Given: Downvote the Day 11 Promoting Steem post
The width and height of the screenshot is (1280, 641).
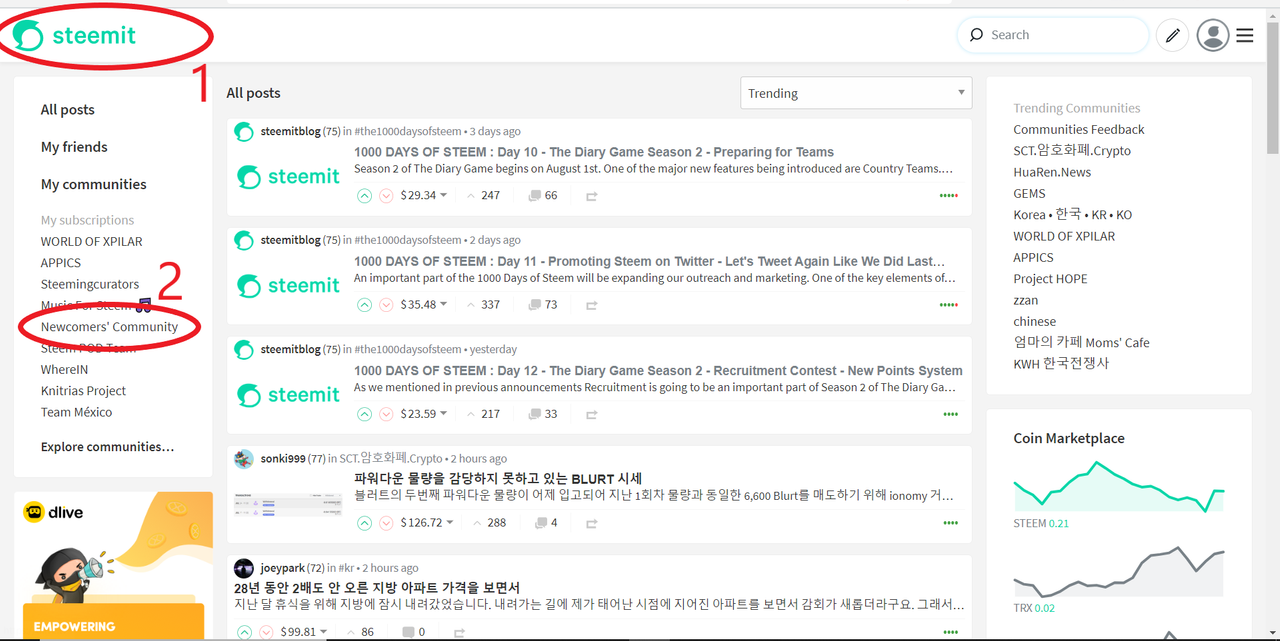Looking at the screenshot, I should pyautogui.click(x=386, y=305).
